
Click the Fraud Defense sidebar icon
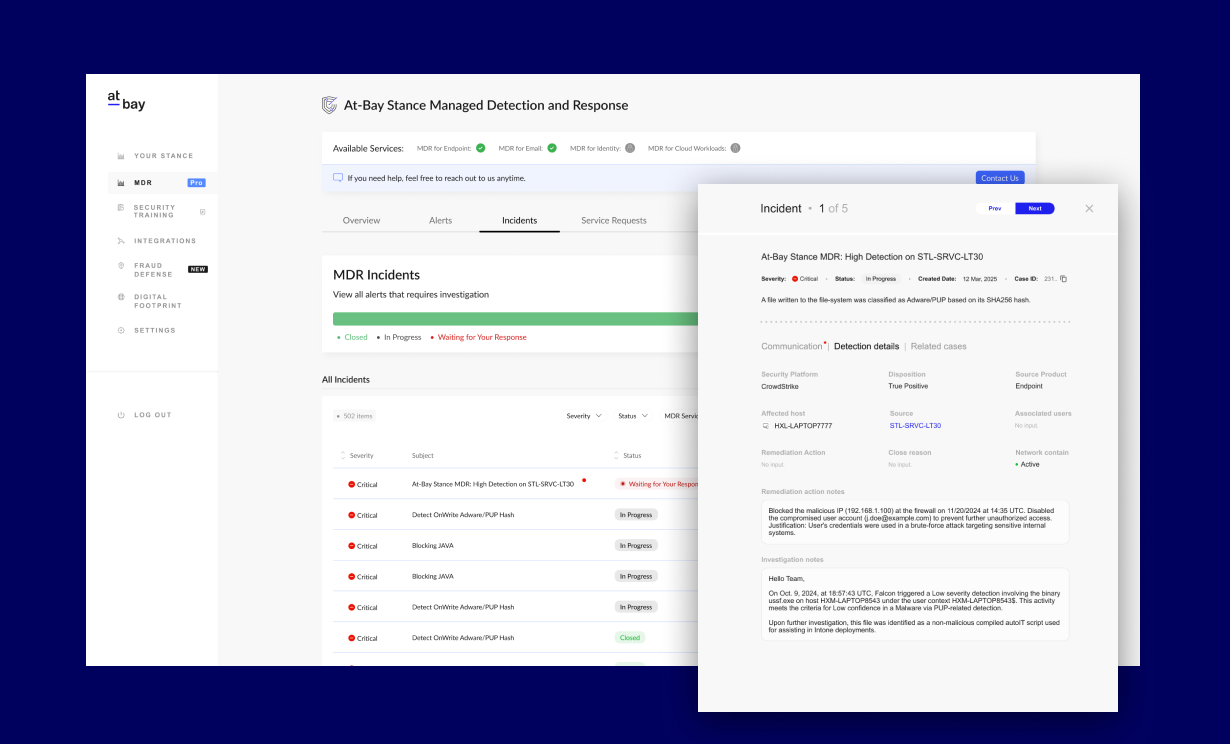[x=121, y=266]
